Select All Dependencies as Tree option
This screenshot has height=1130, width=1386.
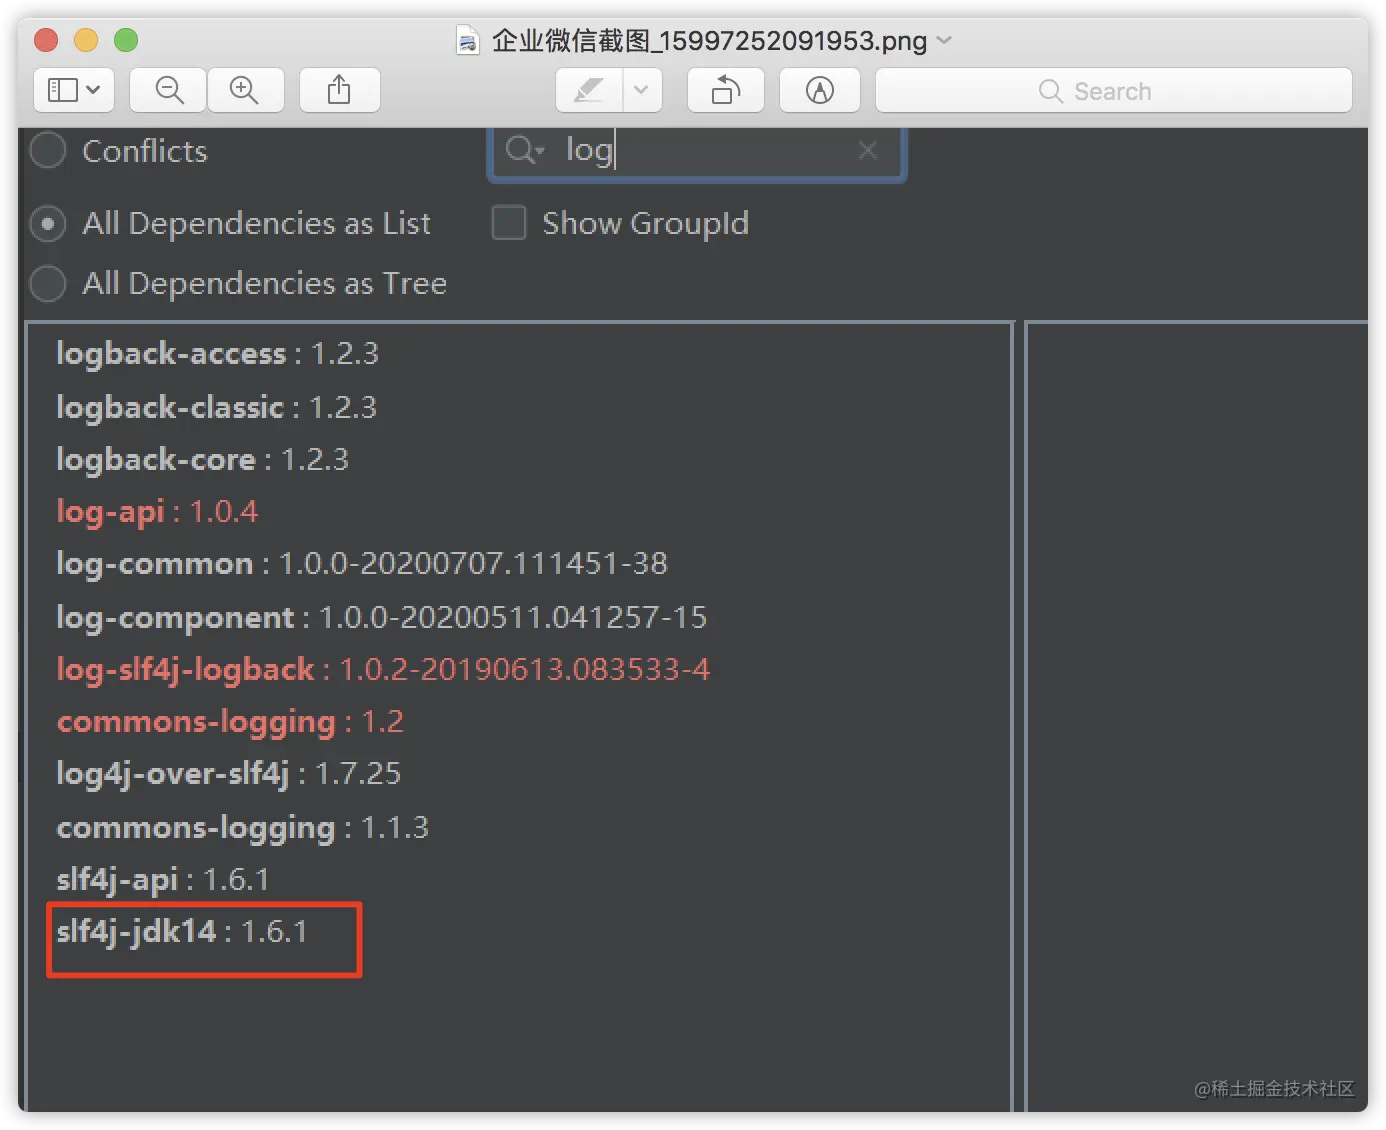(x=48, y=283)
